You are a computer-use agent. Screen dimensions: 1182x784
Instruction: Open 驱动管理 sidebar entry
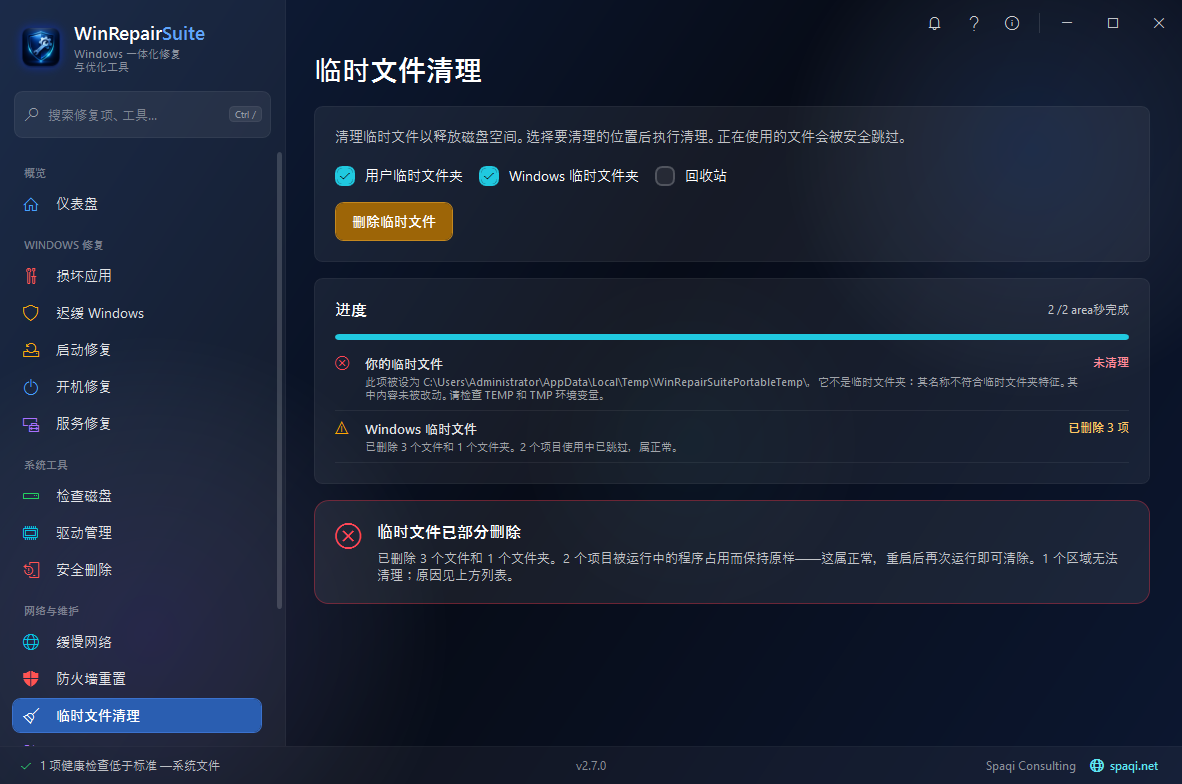[137, 533]
